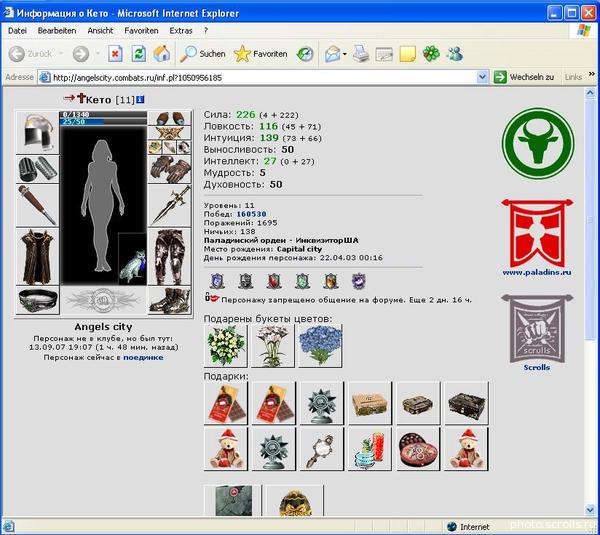This screenshot has height=535, width=600.
Task: Select the purple shield badge
Action: [359, 281]
